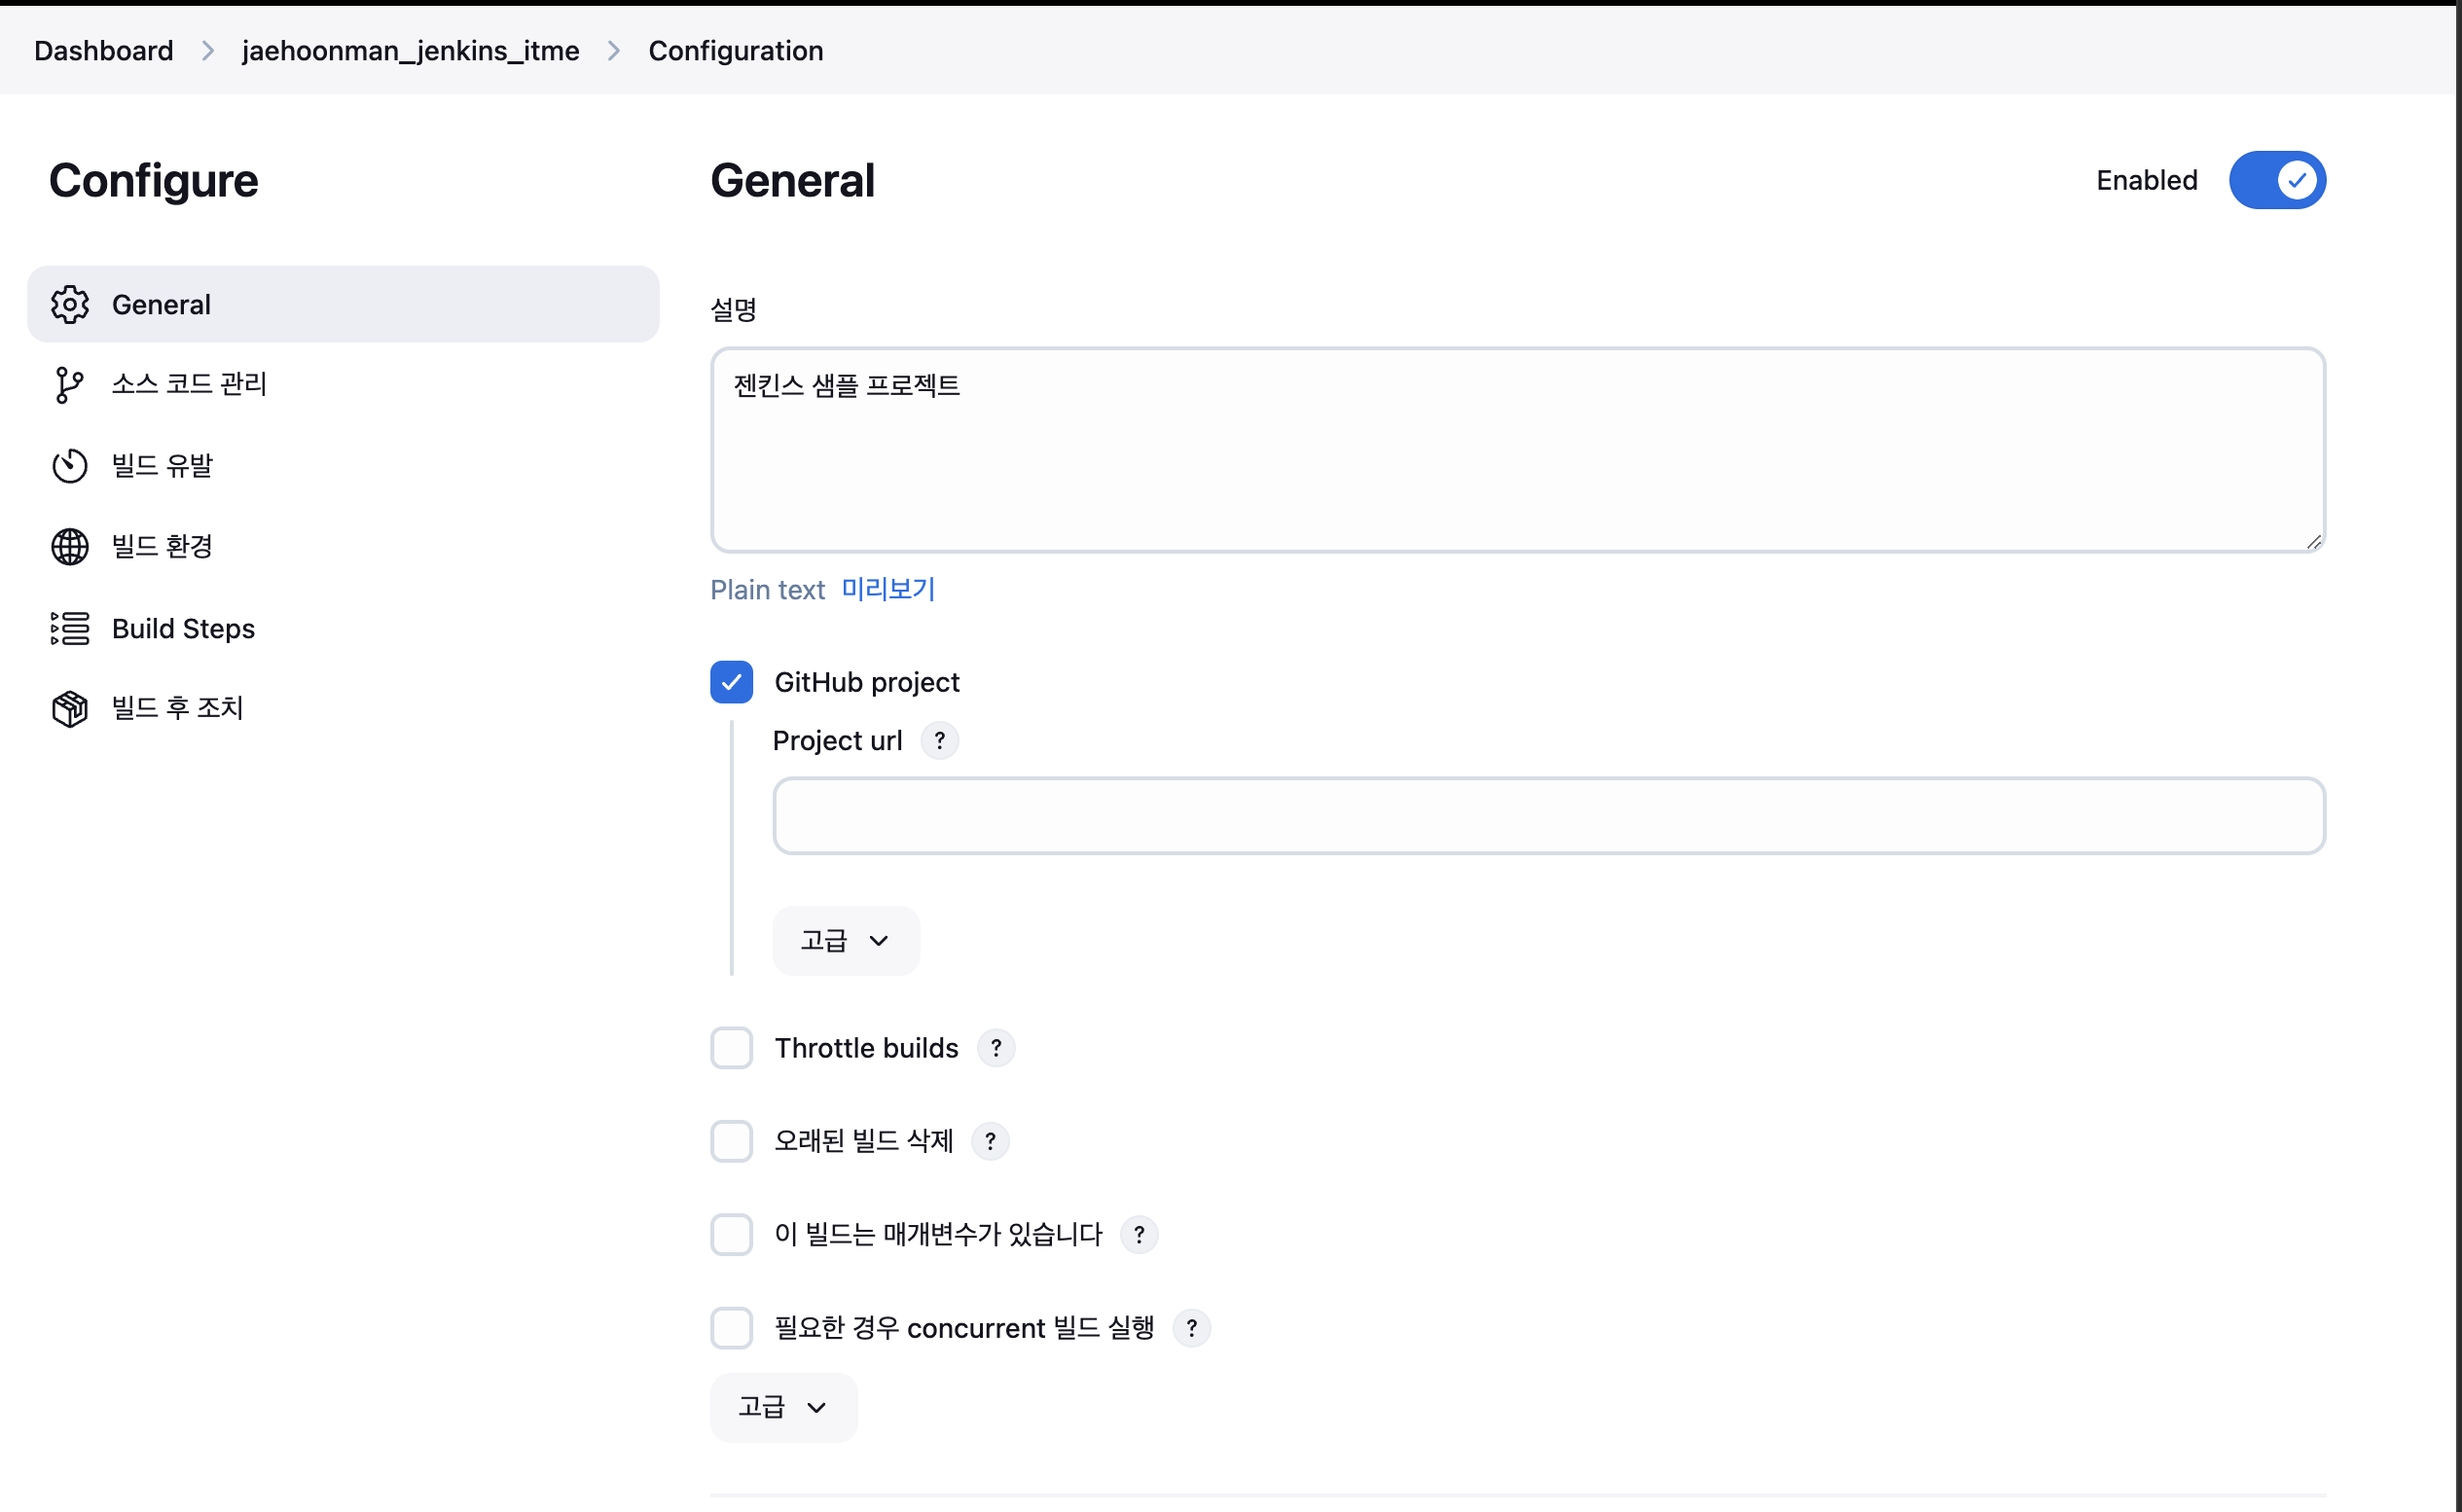2462x1512 pixels.
Task: Select General in the Configure sidebar
Action: (x=343, y=304)
